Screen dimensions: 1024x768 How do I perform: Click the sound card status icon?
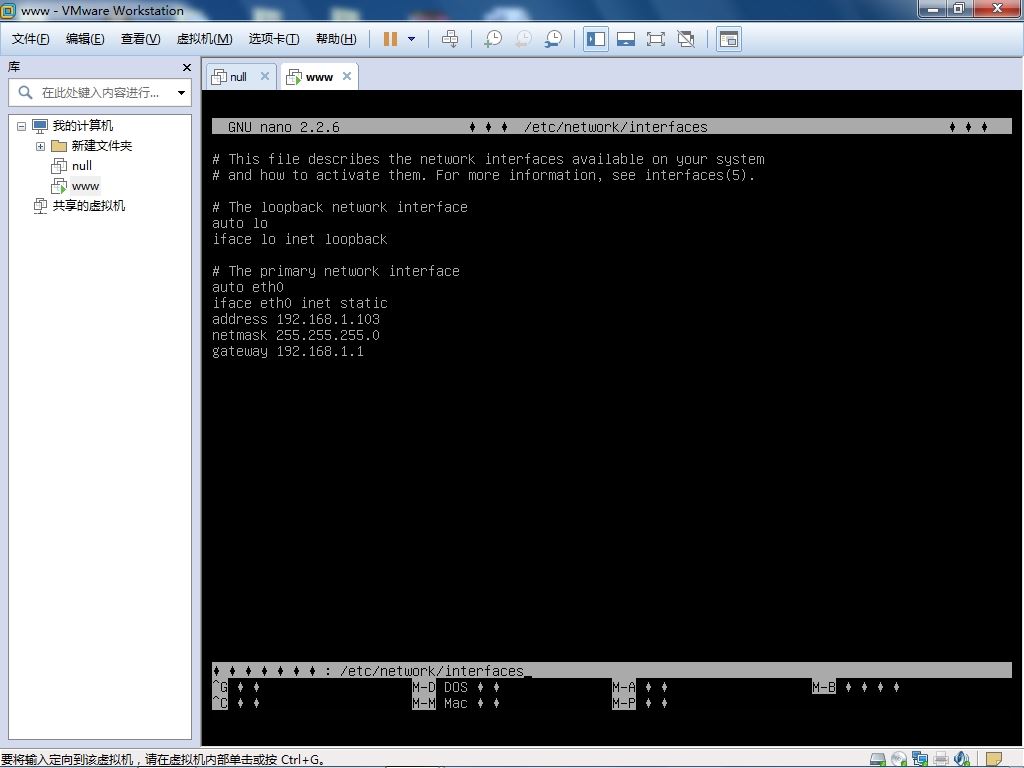[x=961, y=759]
